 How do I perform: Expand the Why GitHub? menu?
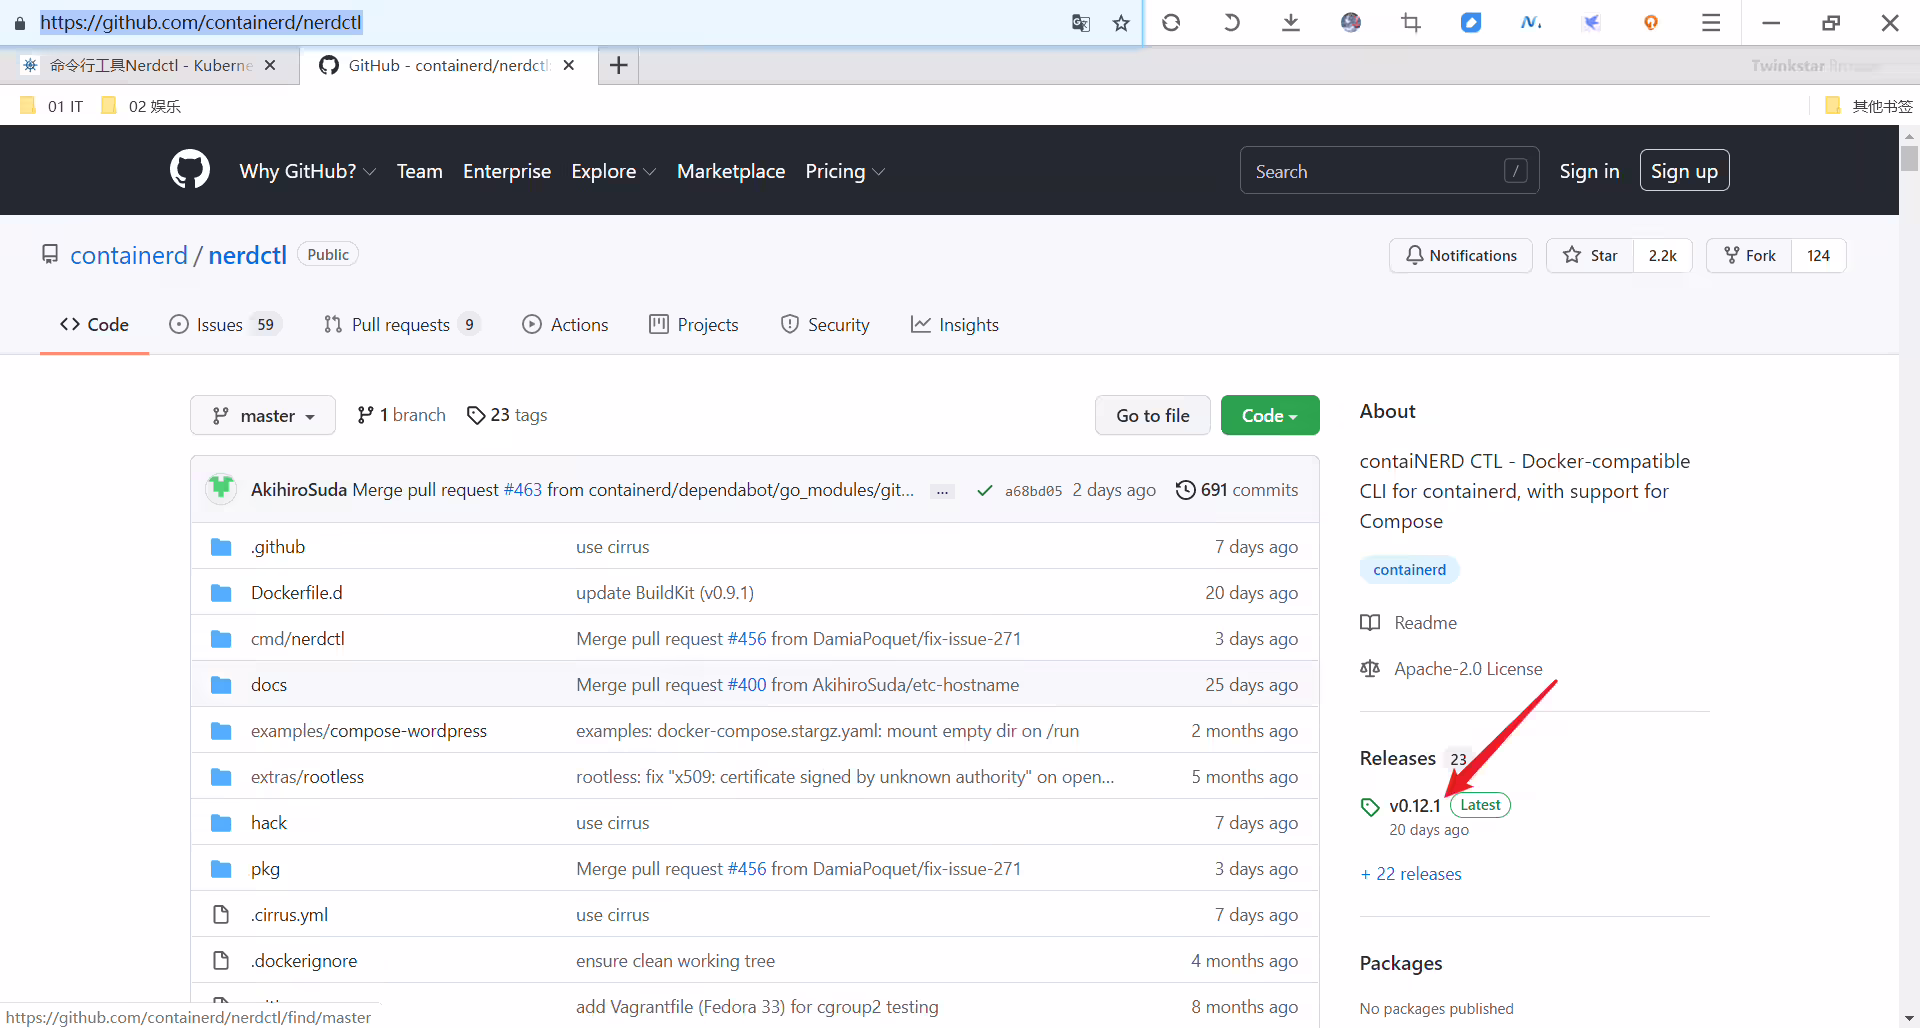pos(308,171)
